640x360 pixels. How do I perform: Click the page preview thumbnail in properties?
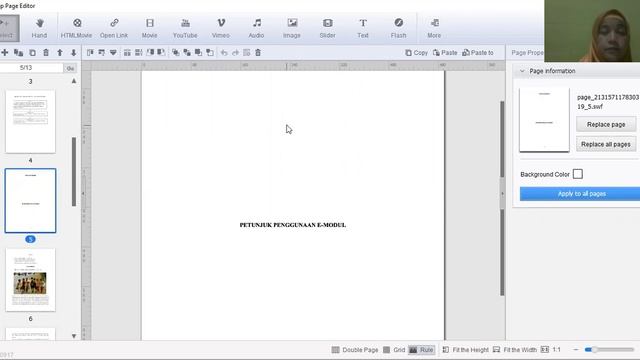[x=544, y=120]
